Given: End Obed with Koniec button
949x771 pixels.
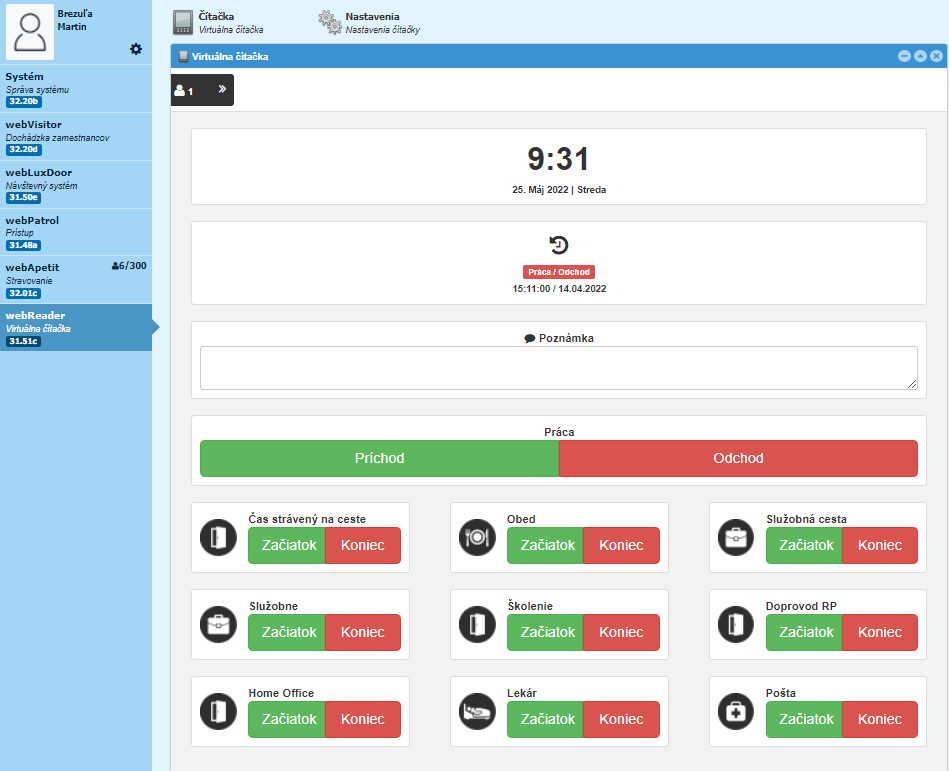Looking at the screenshot, I should [x=622, y=545].
